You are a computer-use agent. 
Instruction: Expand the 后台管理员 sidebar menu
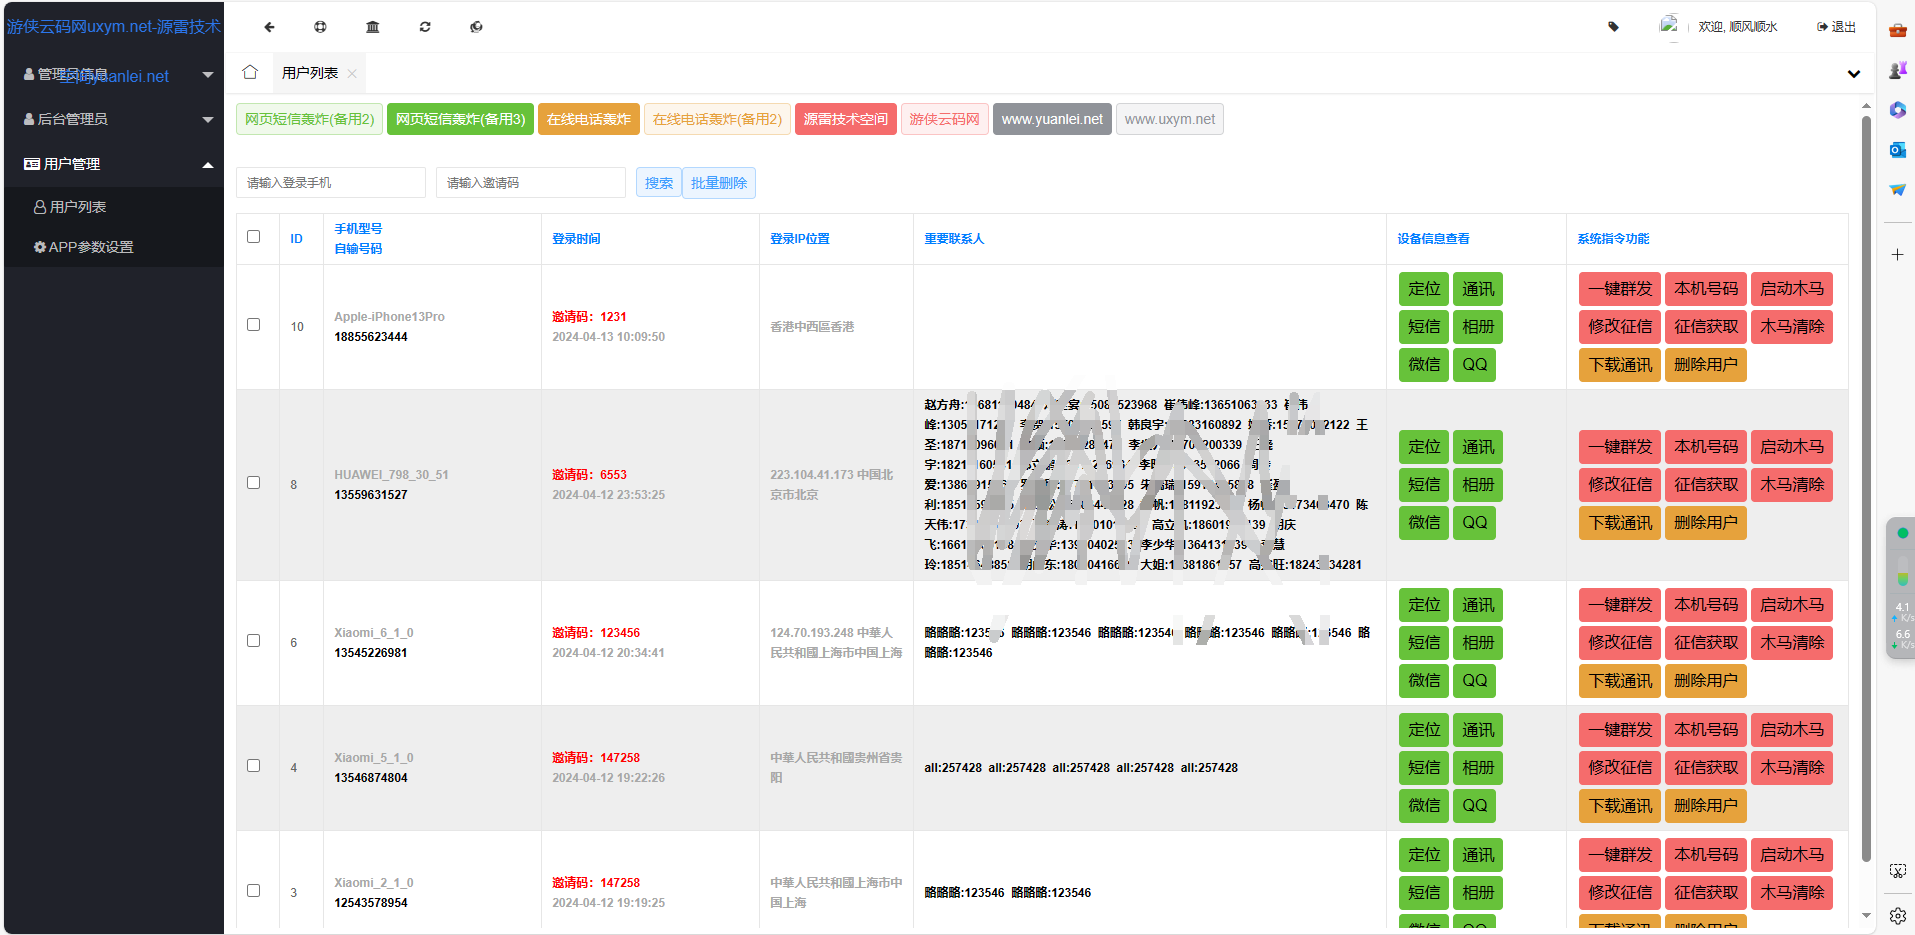pos(114,119)
